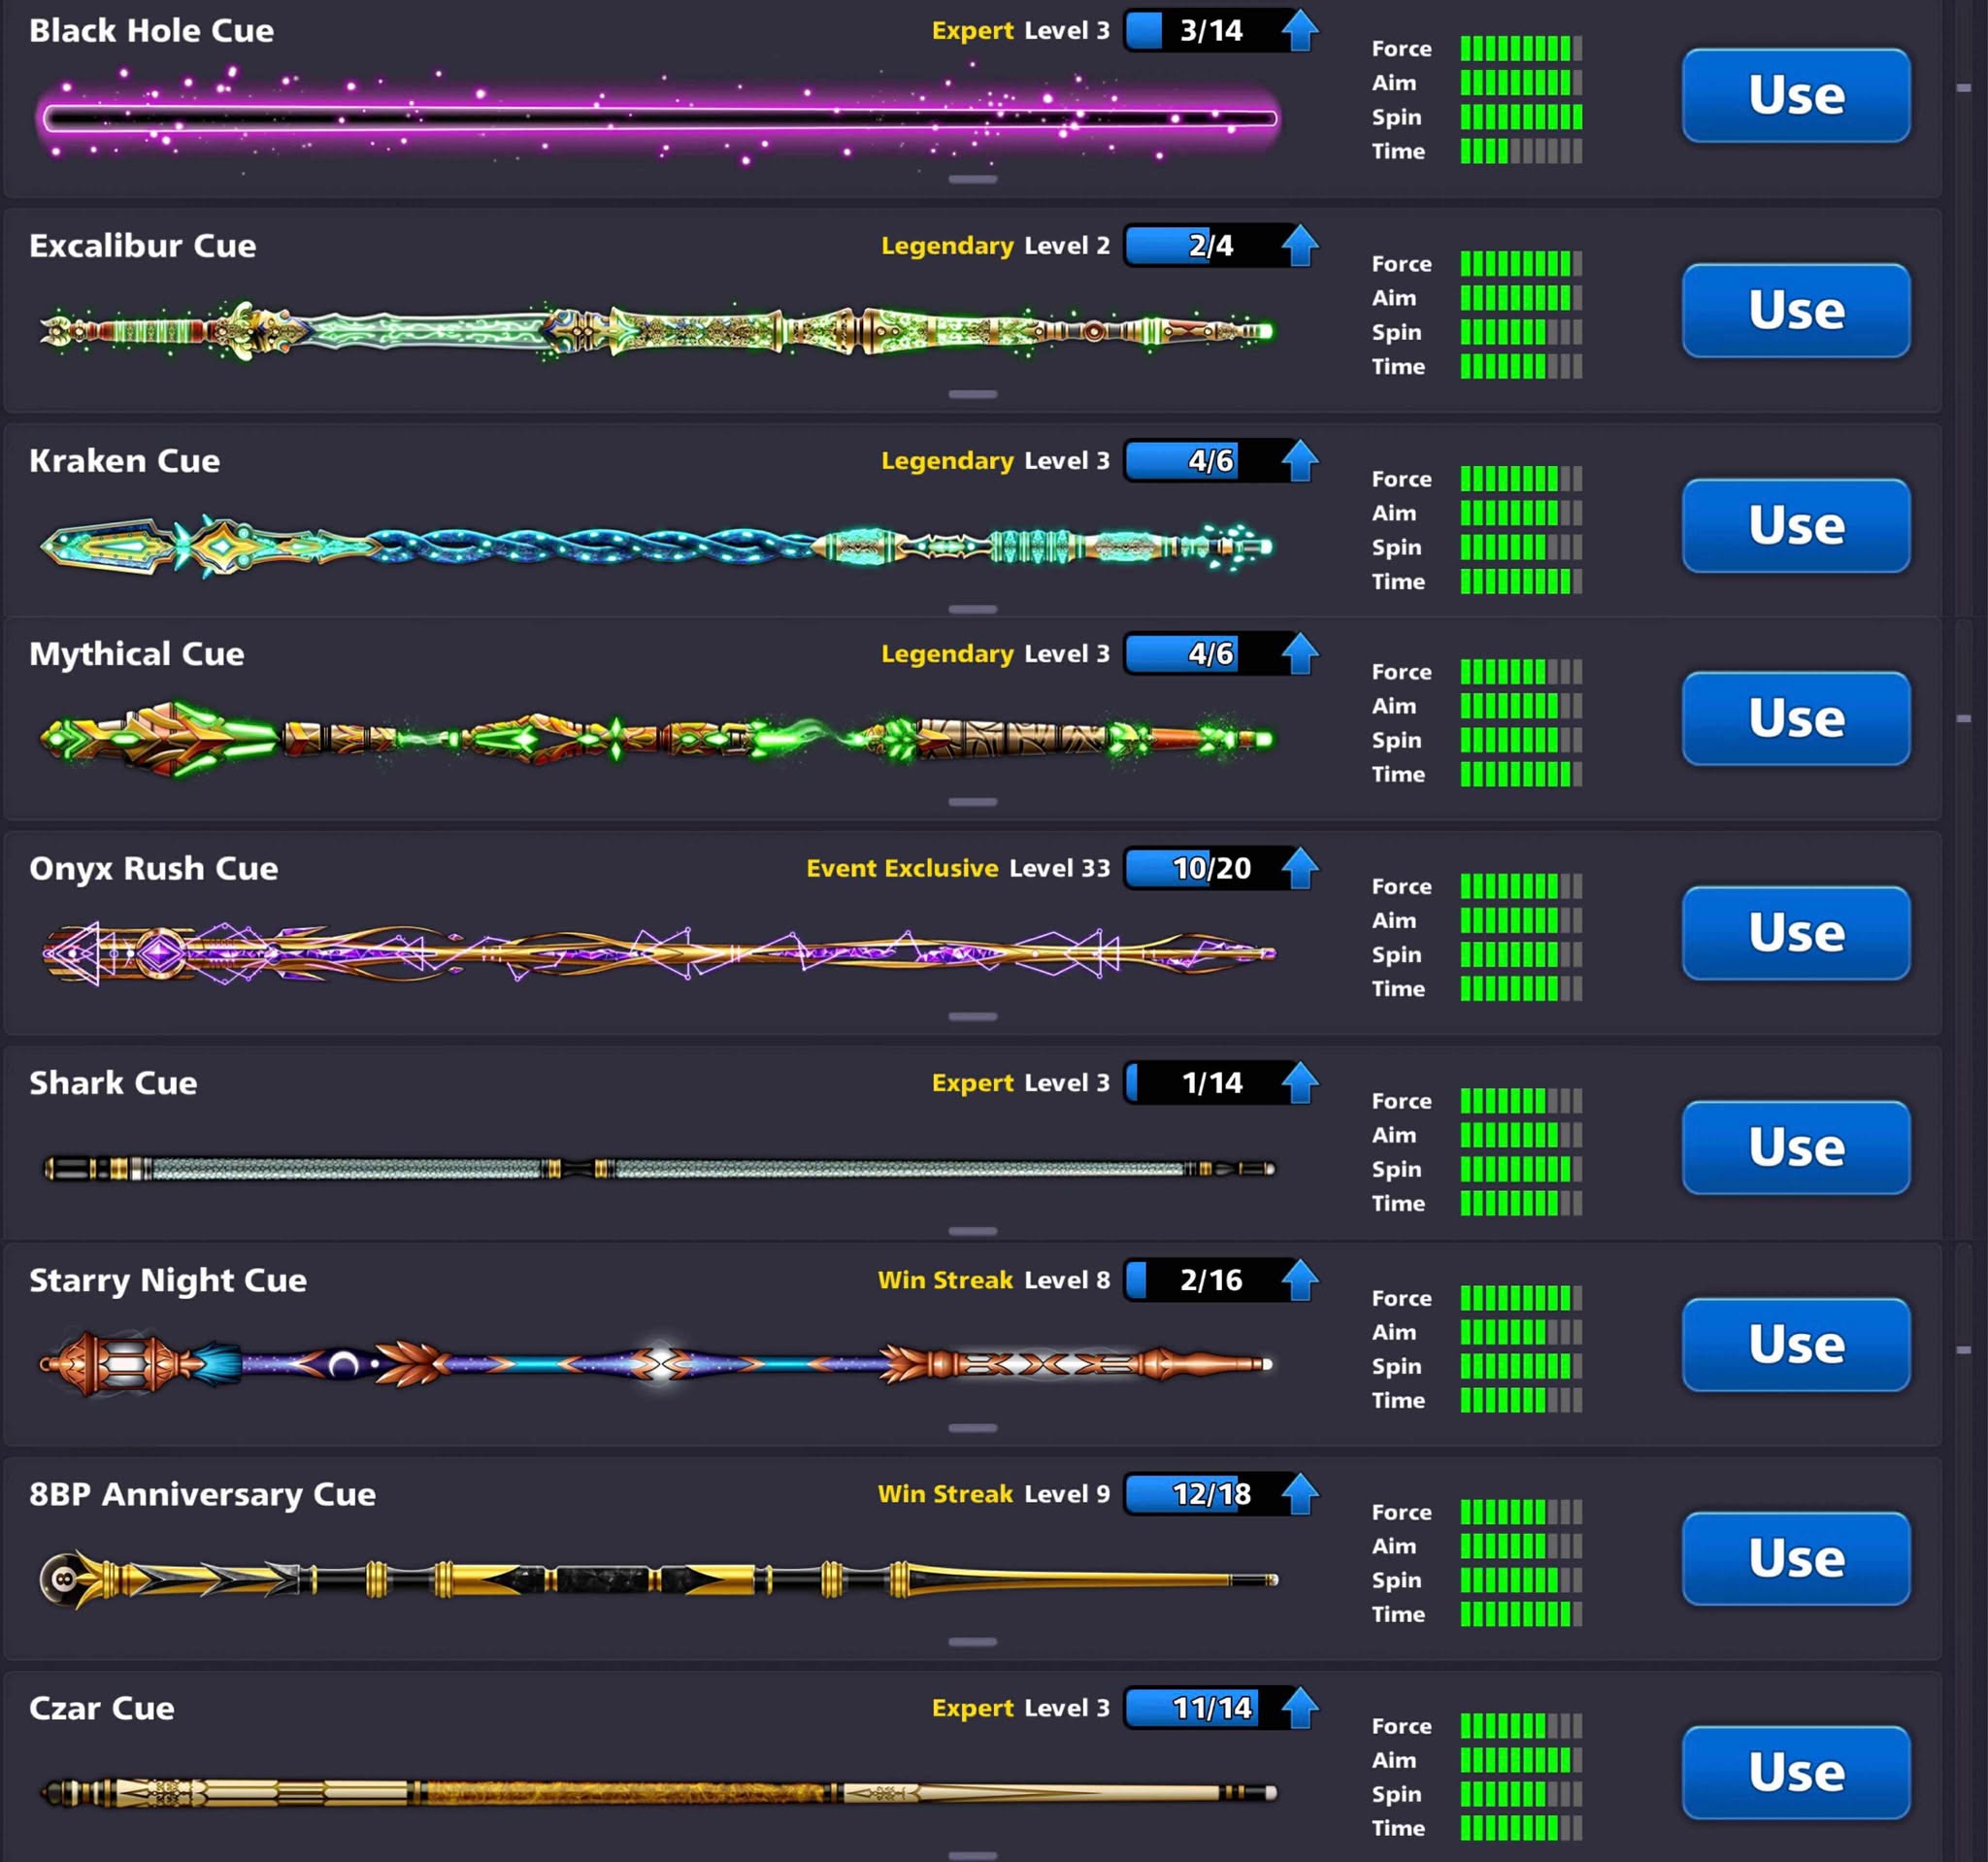Click Black Hole Cue upgrade arrow icon
Screen dimensions: 1988x1862
pyautogui.click(x=1300, y=31)
